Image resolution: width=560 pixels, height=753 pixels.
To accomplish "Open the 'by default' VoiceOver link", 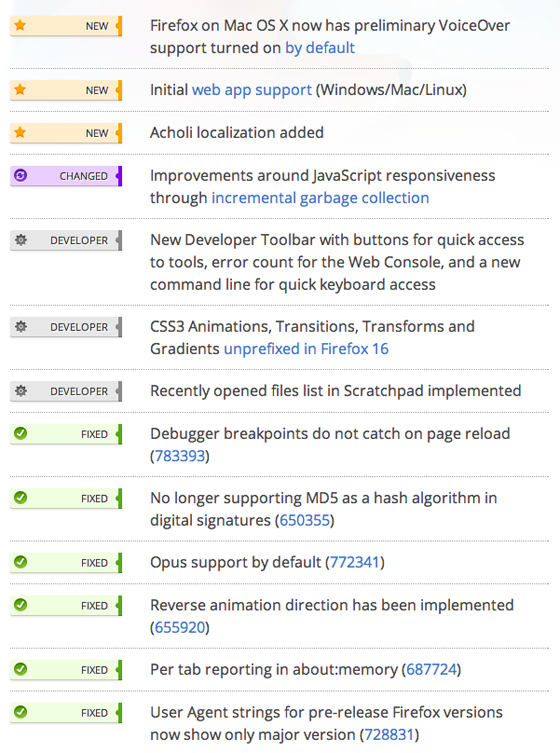I will [320, 48].
